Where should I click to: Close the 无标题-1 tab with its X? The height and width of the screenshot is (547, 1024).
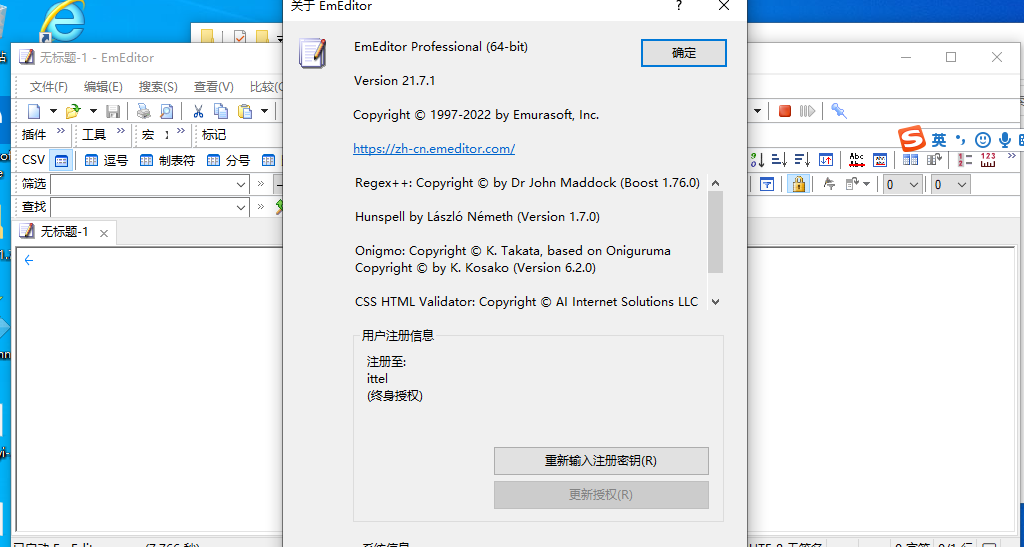coord(103,233)
